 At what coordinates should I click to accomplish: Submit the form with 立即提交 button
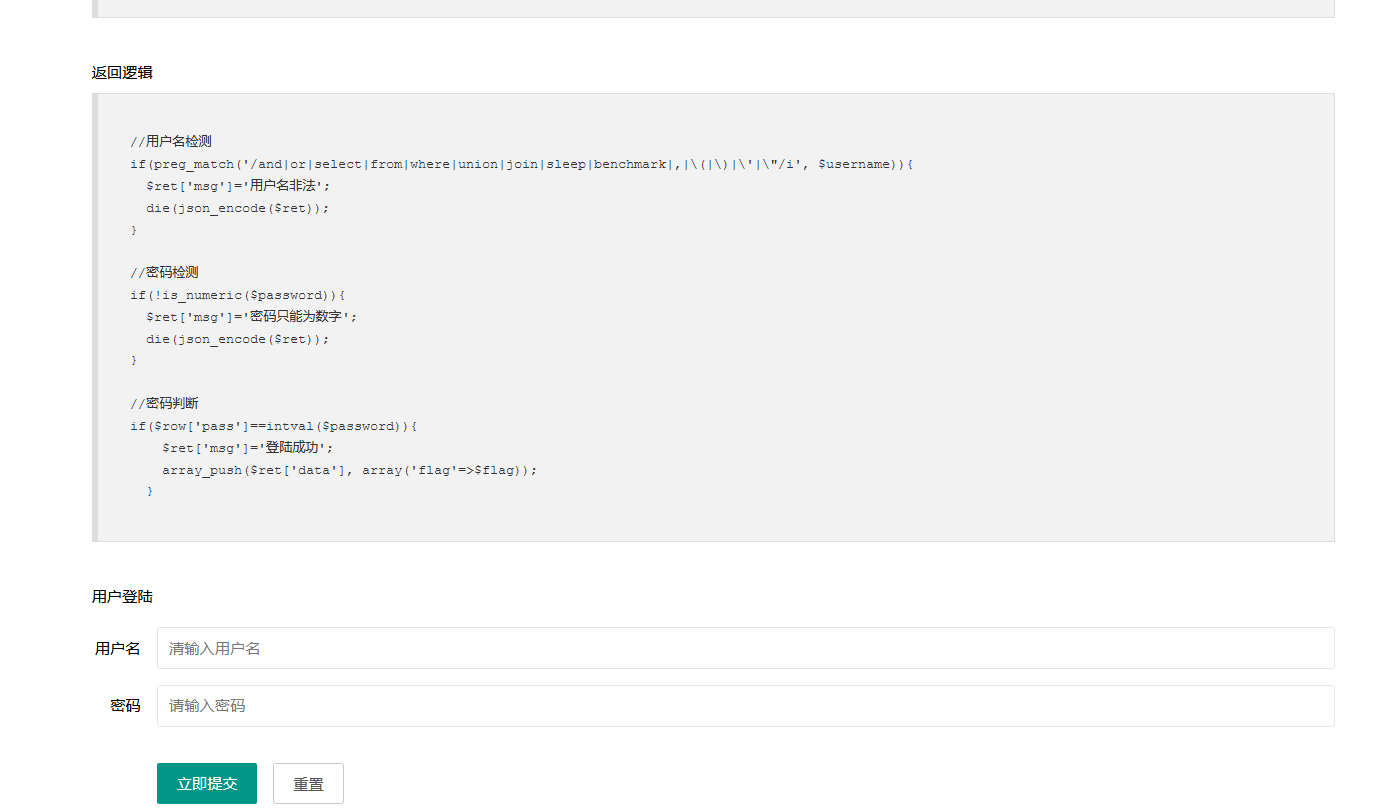point(207,784)
